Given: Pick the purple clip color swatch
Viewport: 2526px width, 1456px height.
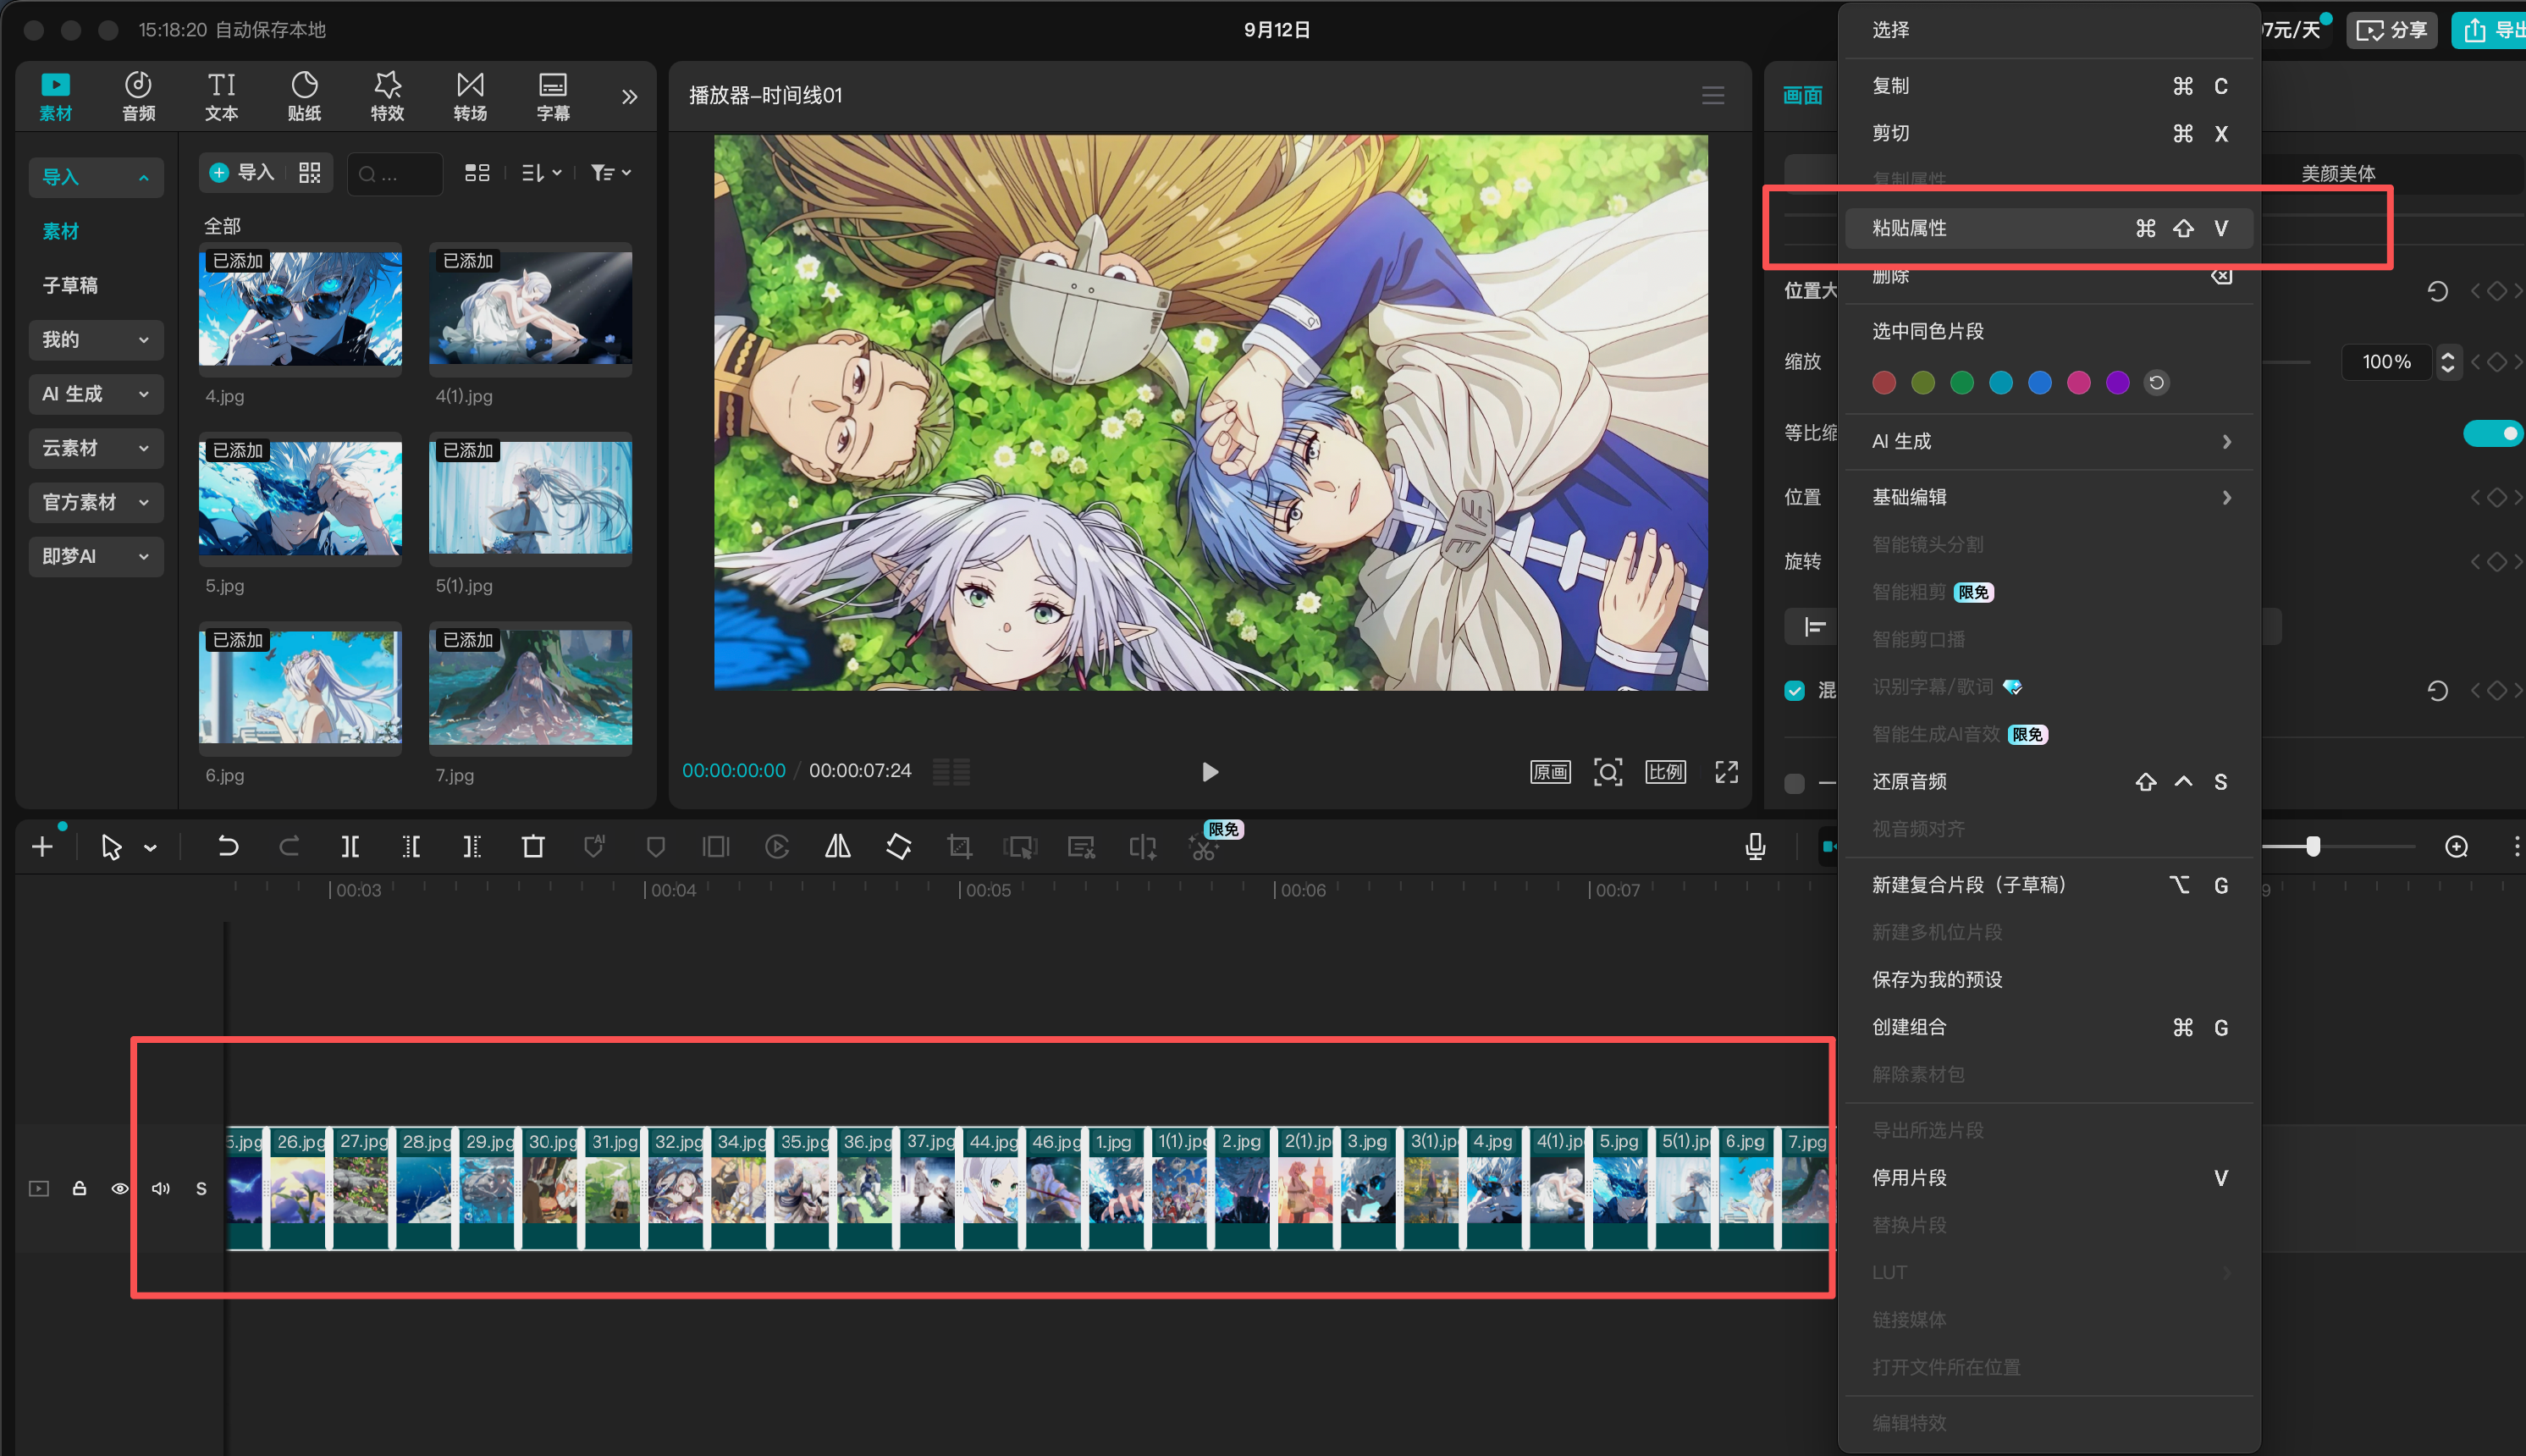Looking at the screenshot, I should coord(2117,383).
